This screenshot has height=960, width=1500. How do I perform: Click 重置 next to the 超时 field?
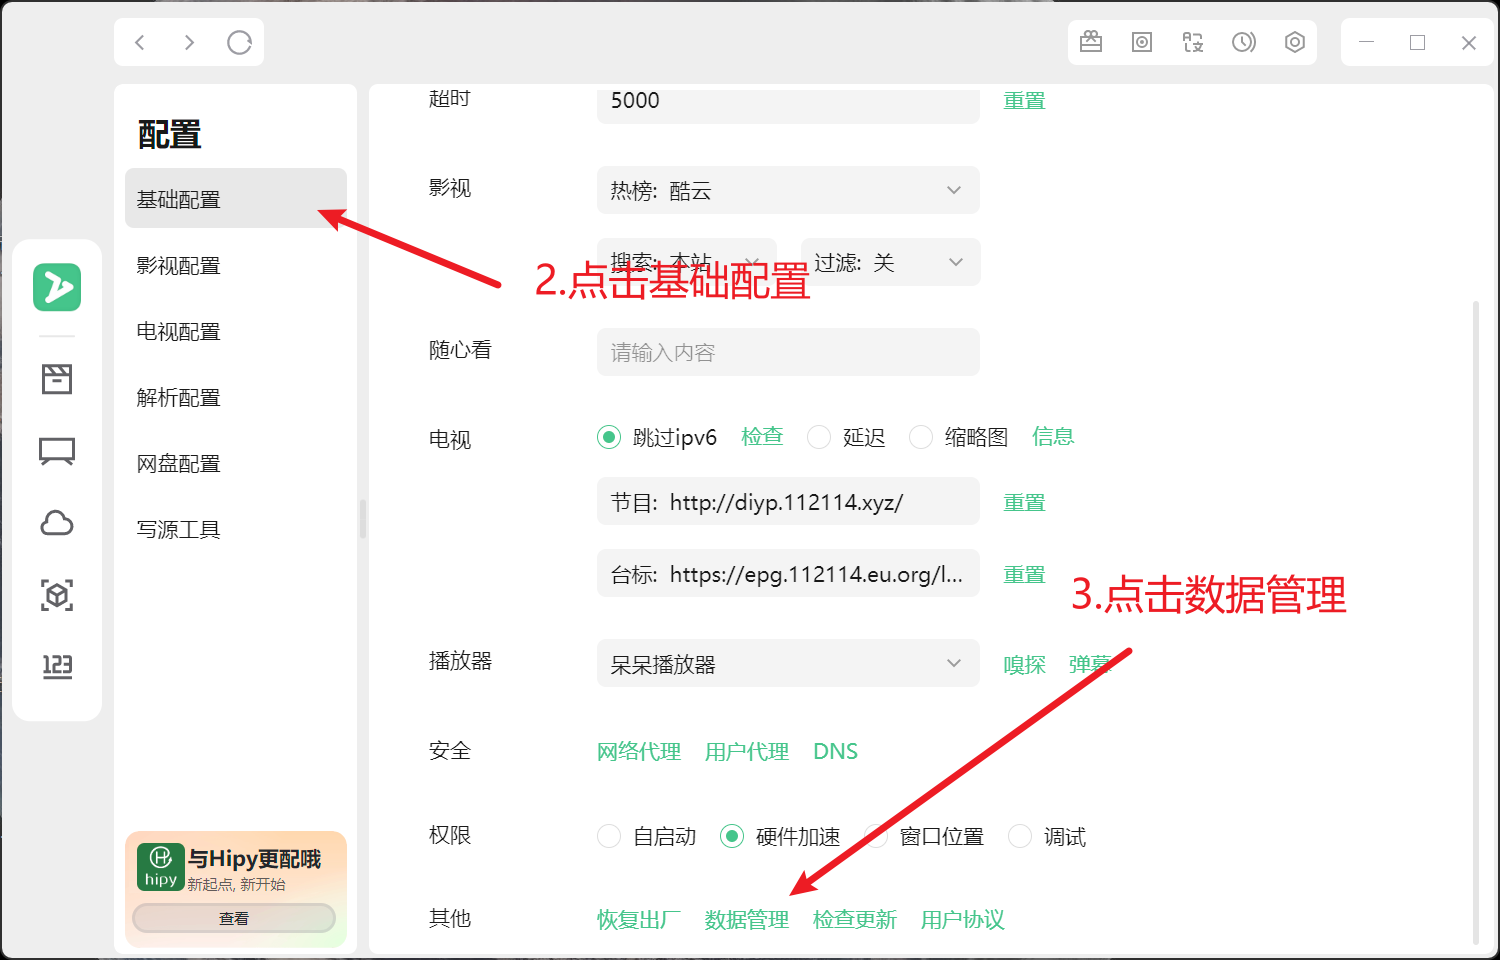click(1024, 100)
